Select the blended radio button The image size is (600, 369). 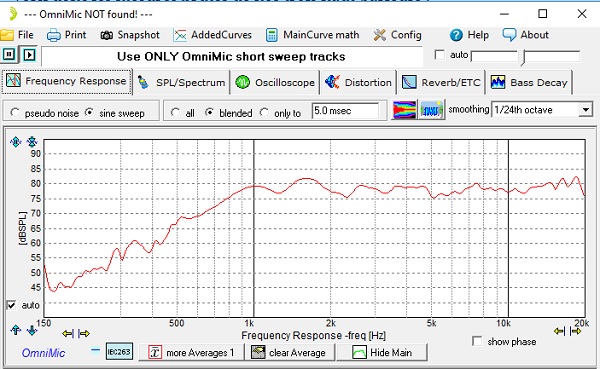209,113
